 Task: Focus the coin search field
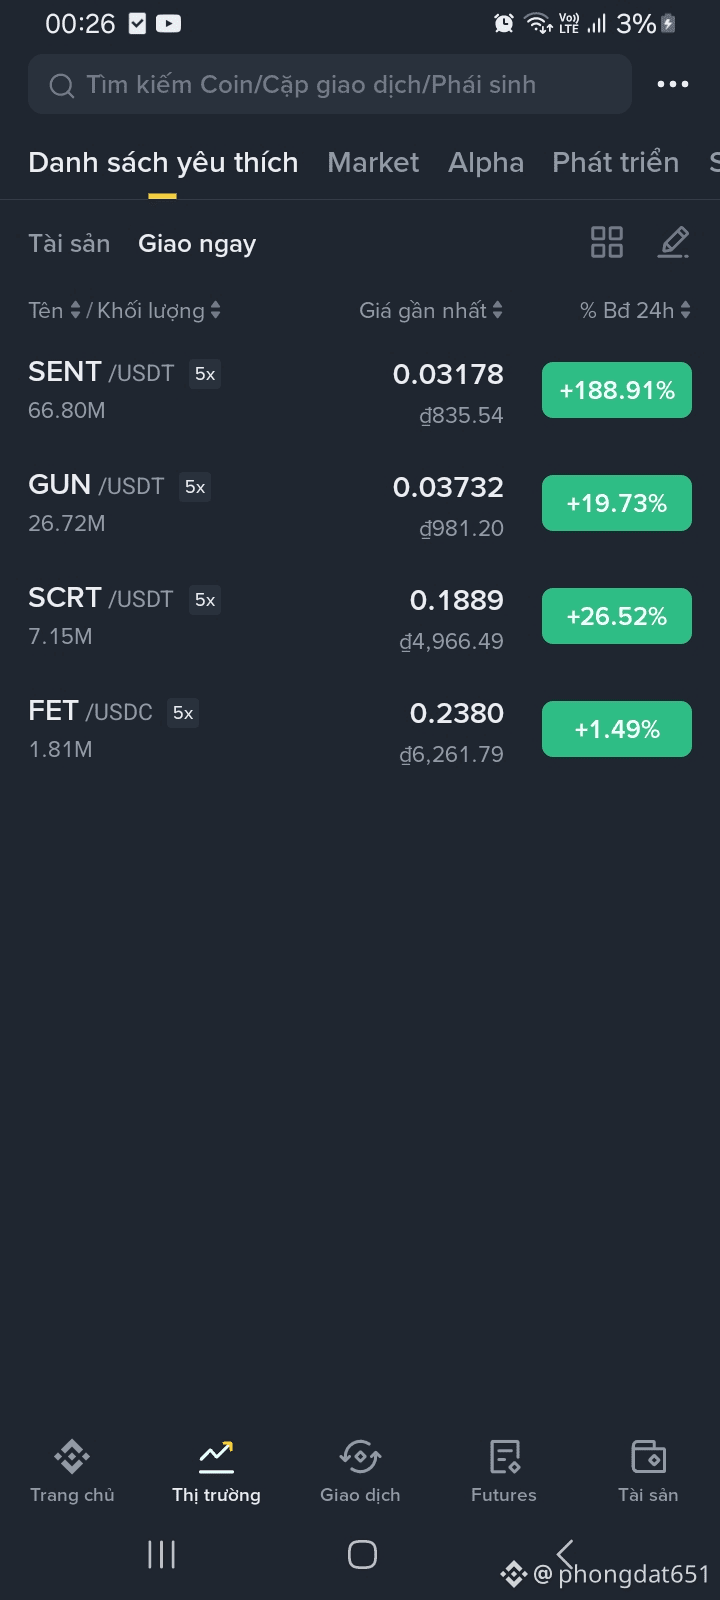pyautogui.click(x=330, y=85)
